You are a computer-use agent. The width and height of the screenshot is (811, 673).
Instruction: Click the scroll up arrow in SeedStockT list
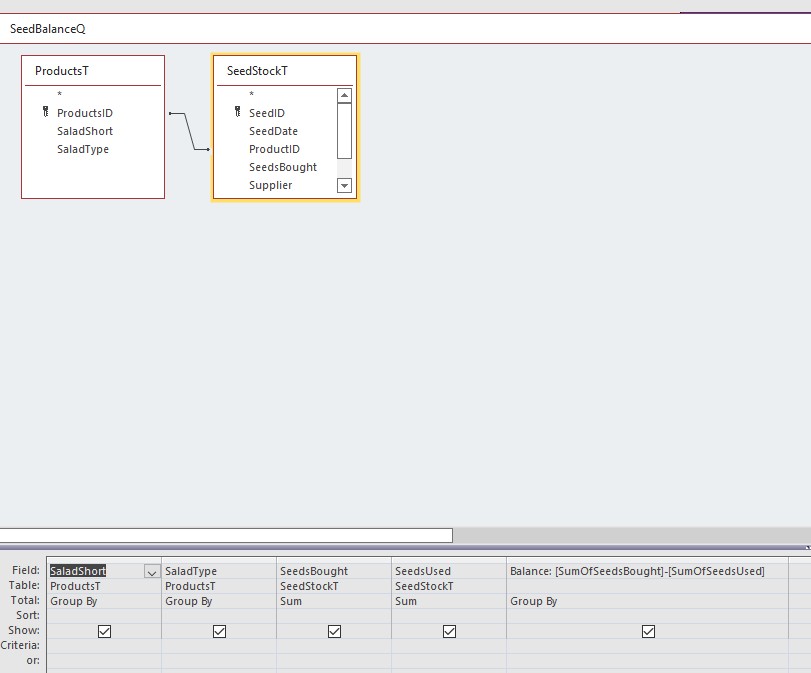[x=344, y=96]
